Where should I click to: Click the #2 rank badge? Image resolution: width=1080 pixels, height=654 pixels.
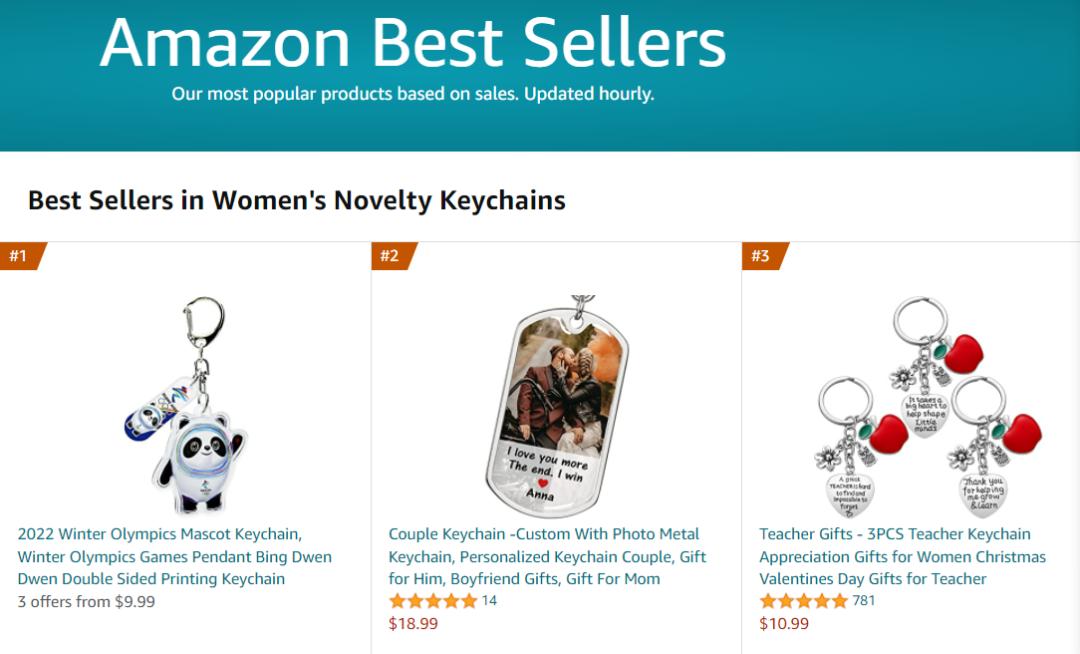click(390, 256)
